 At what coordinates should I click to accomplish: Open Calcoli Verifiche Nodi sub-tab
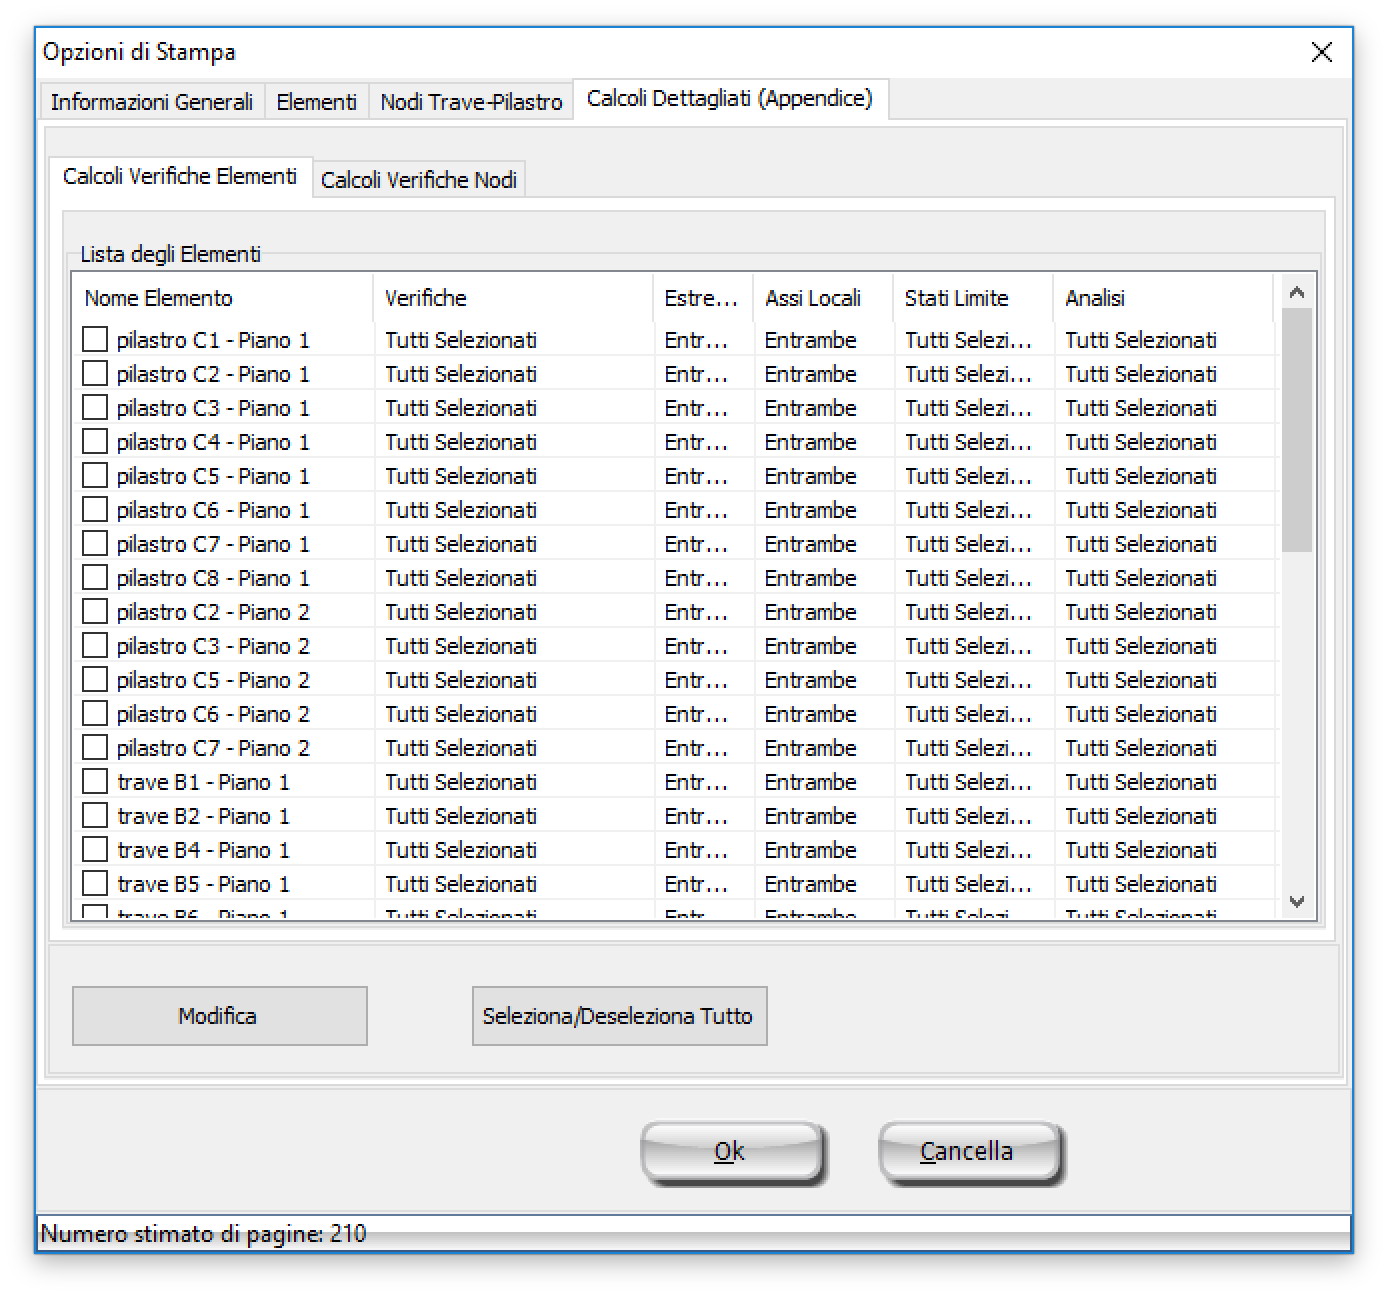click(419, 180)
